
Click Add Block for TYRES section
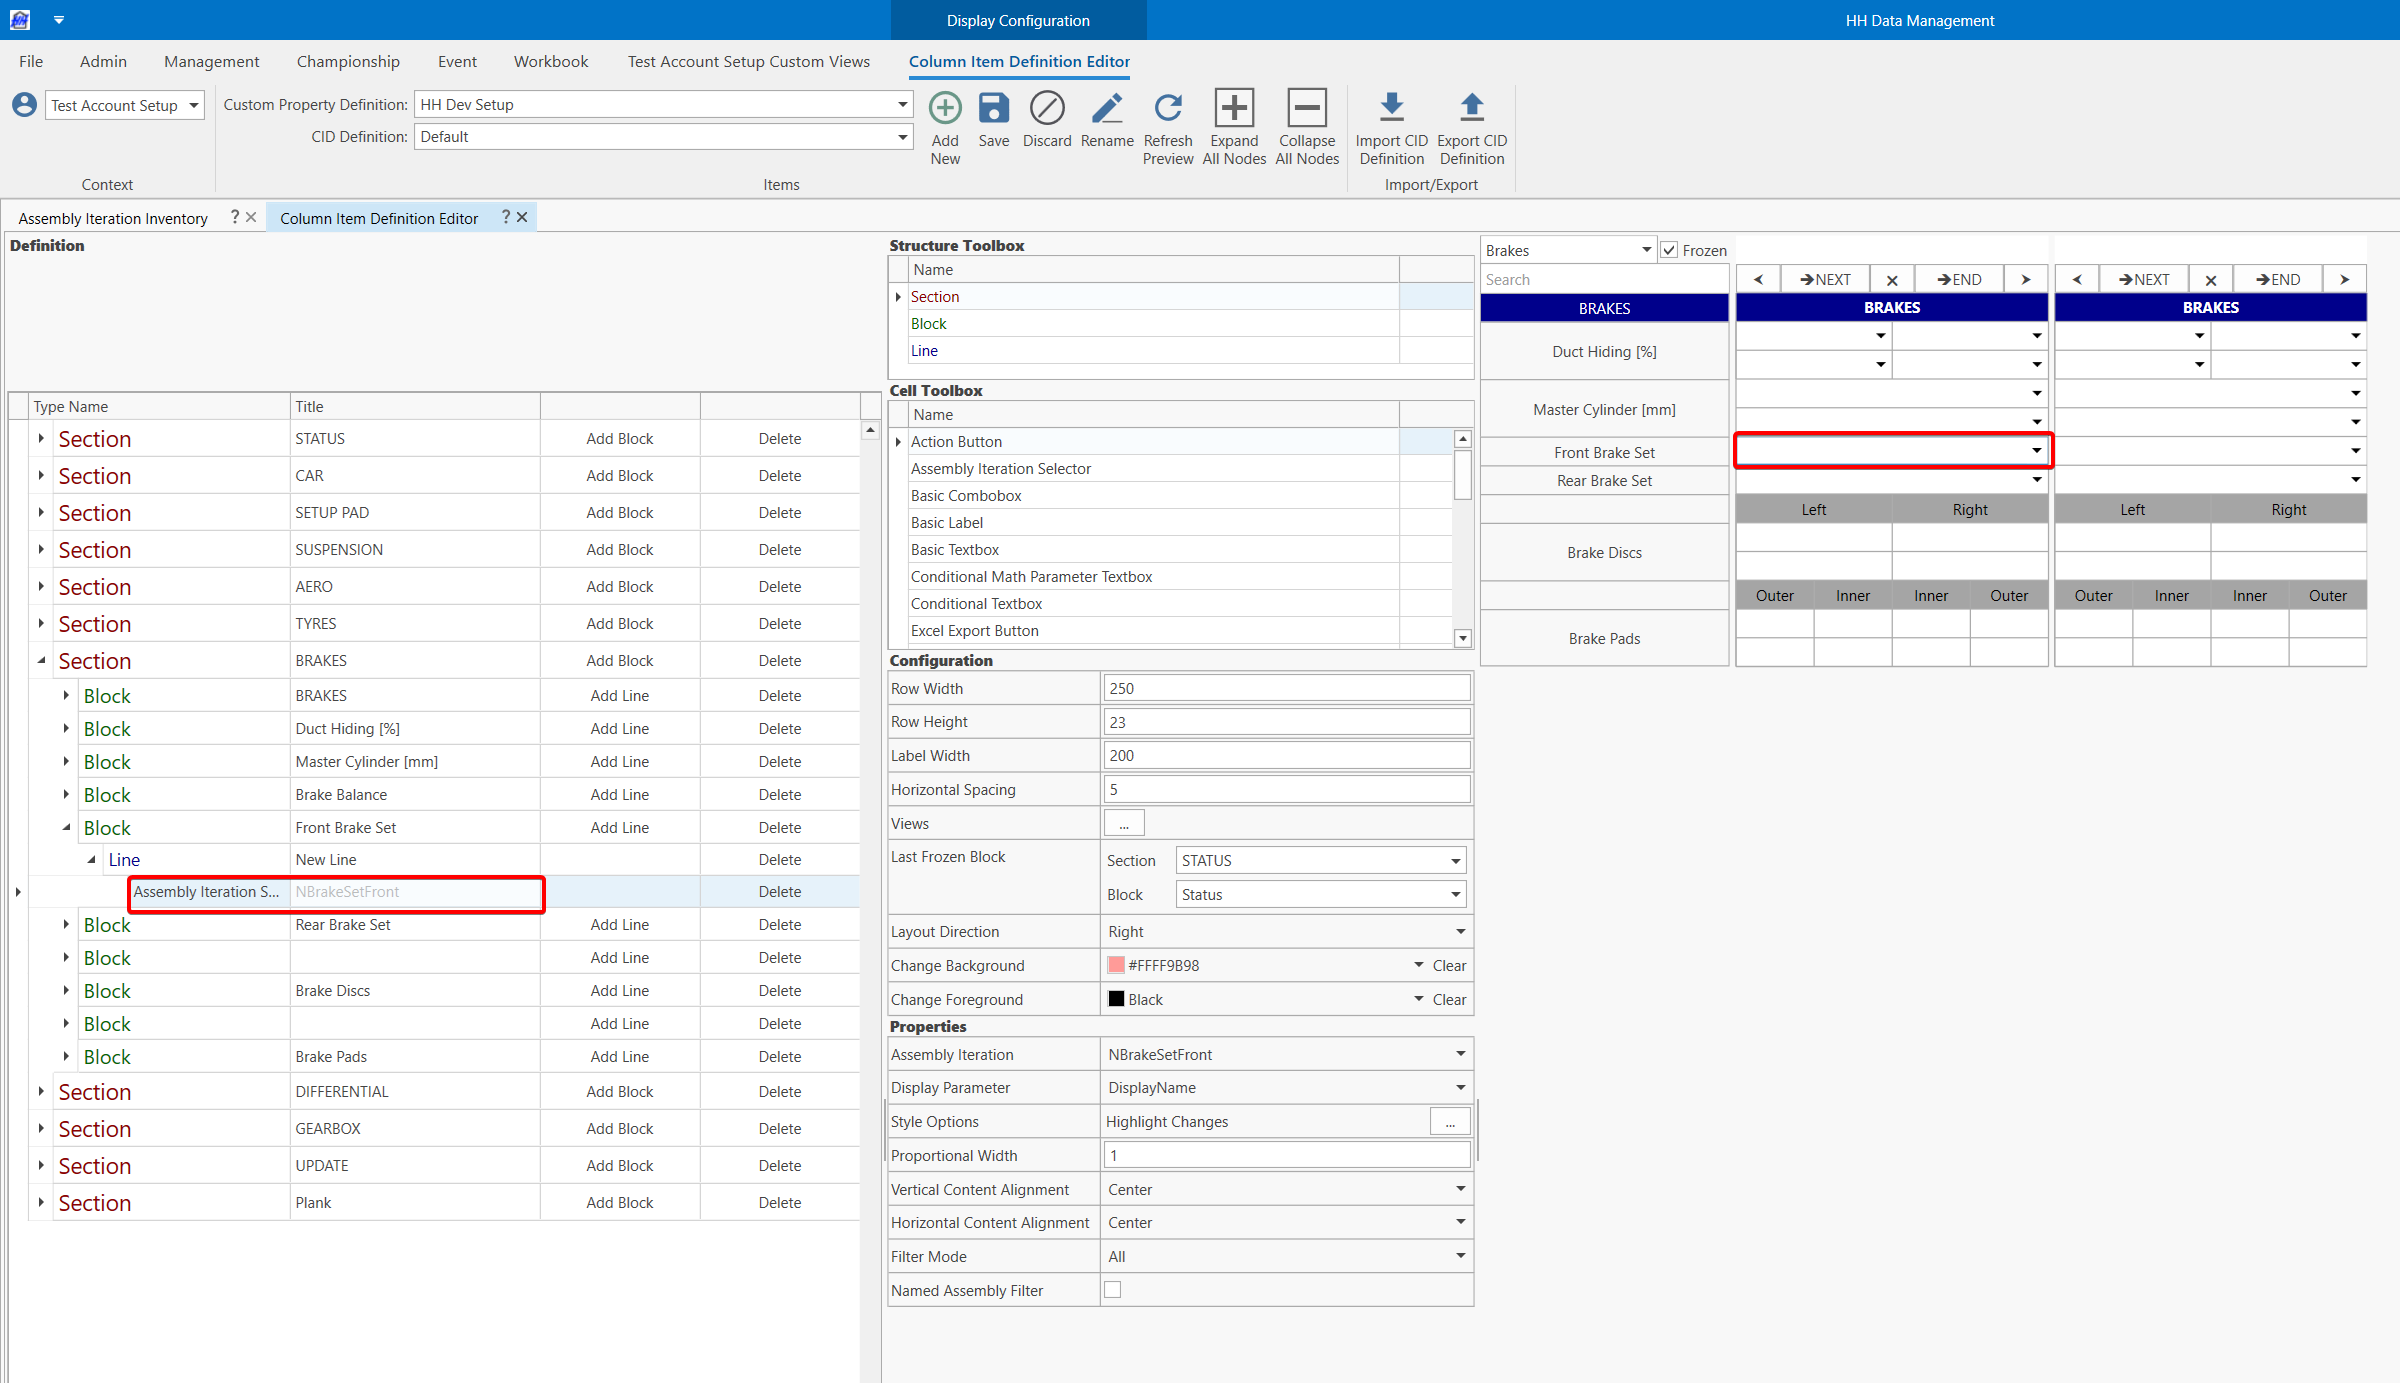tap(619, 624)
